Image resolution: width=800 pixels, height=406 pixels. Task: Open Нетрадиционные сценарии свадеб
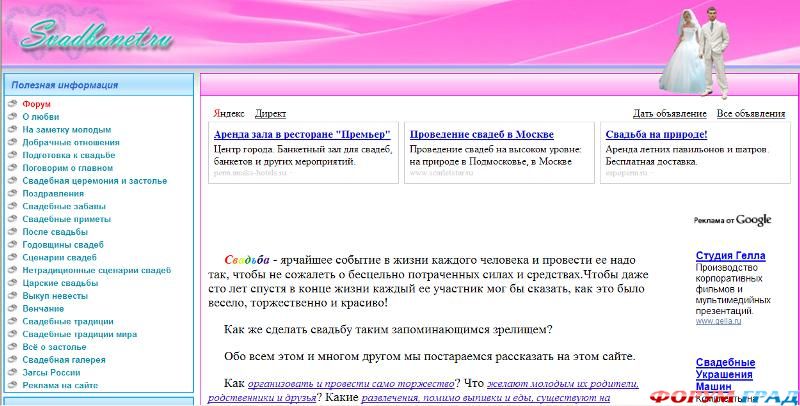pos(97,270)
